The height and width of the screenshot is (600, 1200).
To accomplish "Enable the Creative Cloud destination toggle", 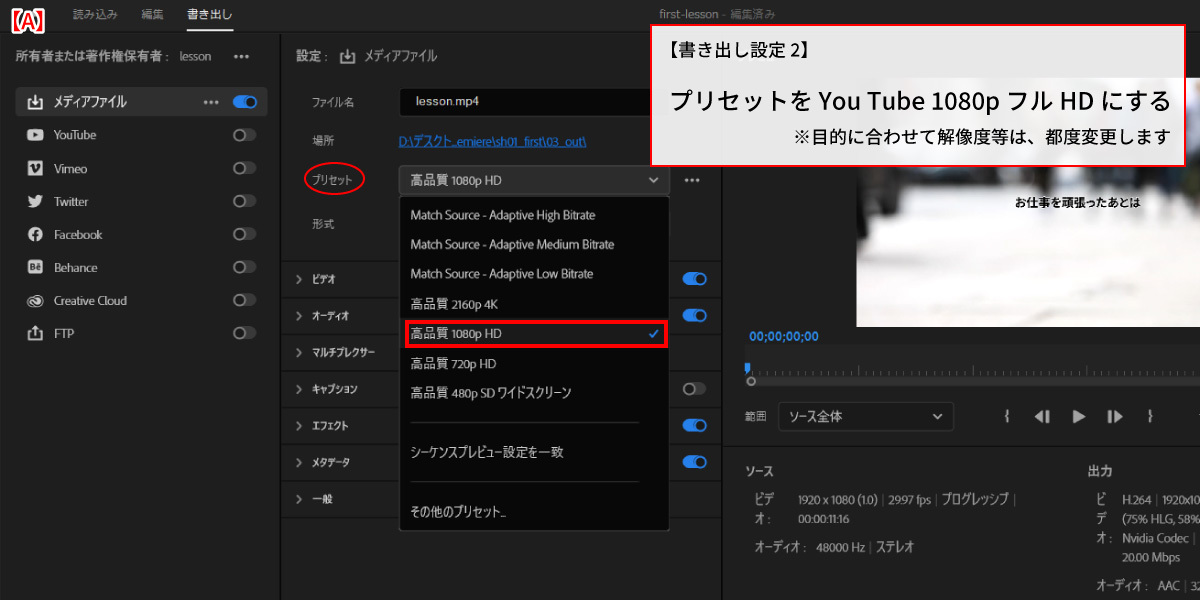I will pyautogui.click(x=244, y=300).
